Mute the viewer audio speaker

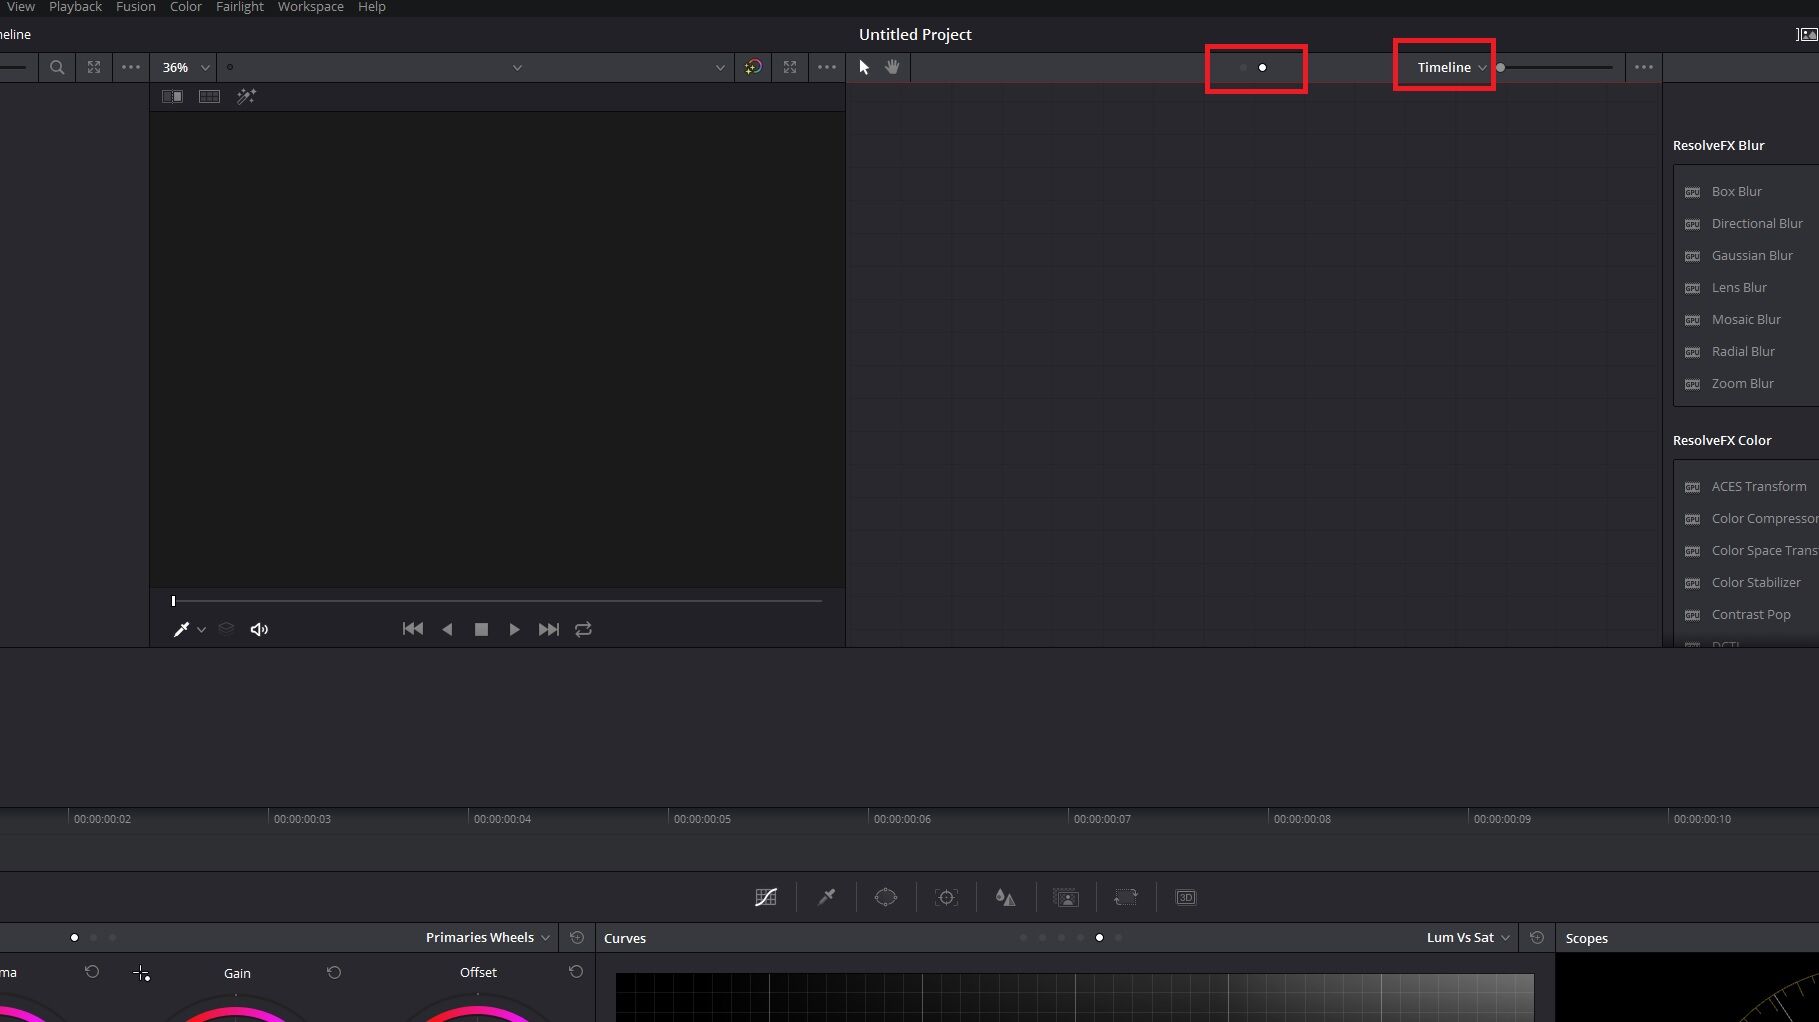[259, 629]
